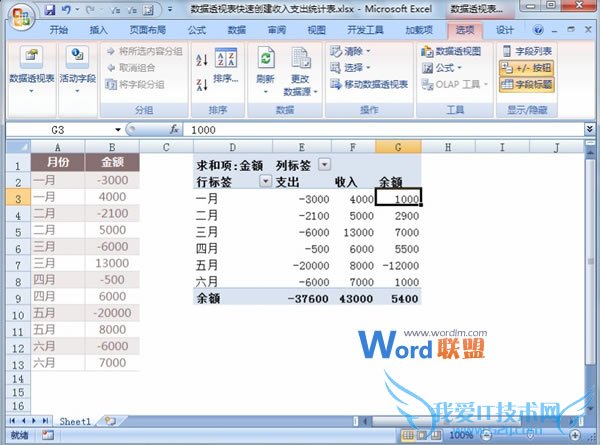This screenshot has width=600, height=445.
Task: Expand the Name Box dropdown
Action: 118,130
